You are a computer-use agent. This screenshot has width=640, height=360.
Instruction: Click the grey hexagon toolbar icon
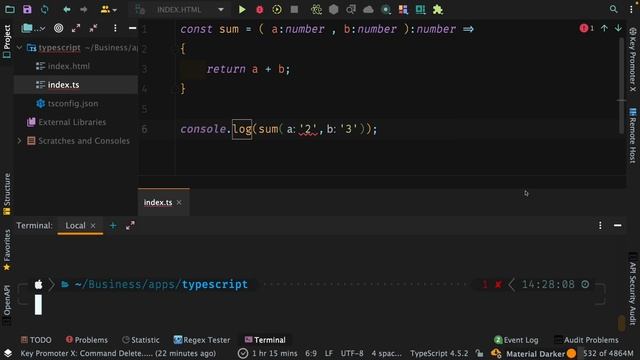(x=333, y=9)
